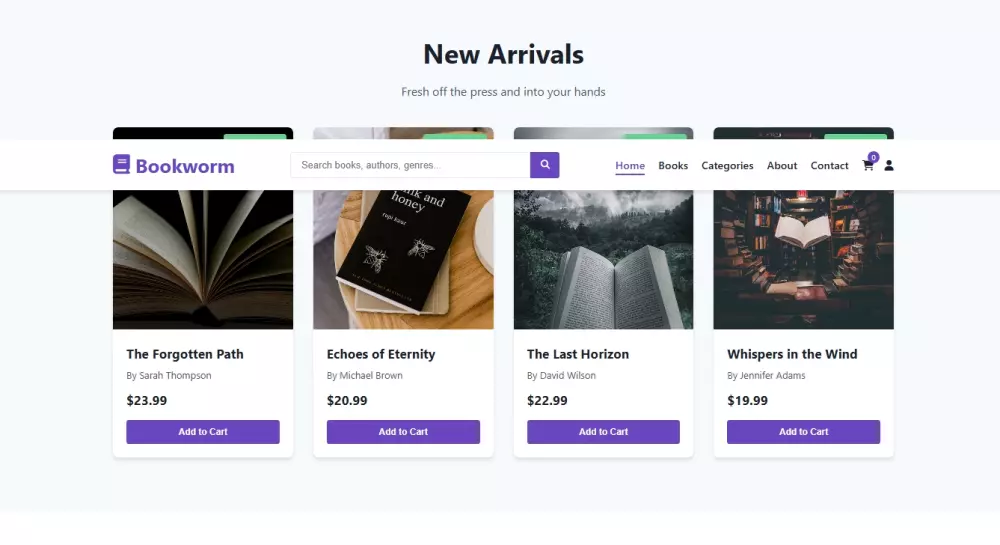Screen dimensions: 1000x545
Task: Click The Last Horizon book cover image
Action: [x=603, y=259]
